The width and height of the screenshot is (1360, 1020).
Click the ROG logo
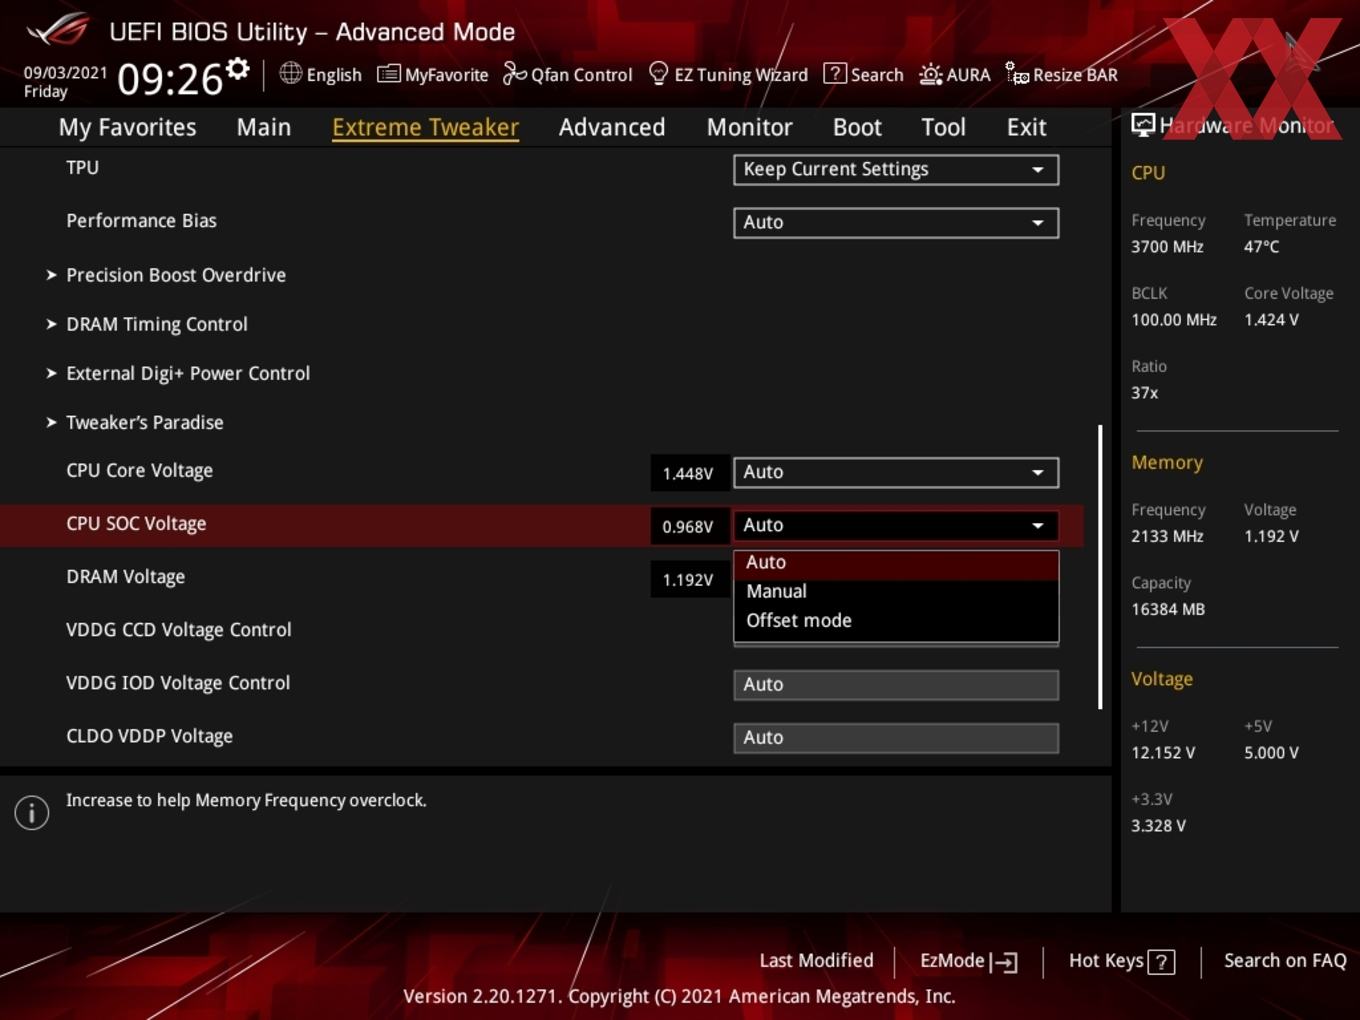click(x=57, y=29)
